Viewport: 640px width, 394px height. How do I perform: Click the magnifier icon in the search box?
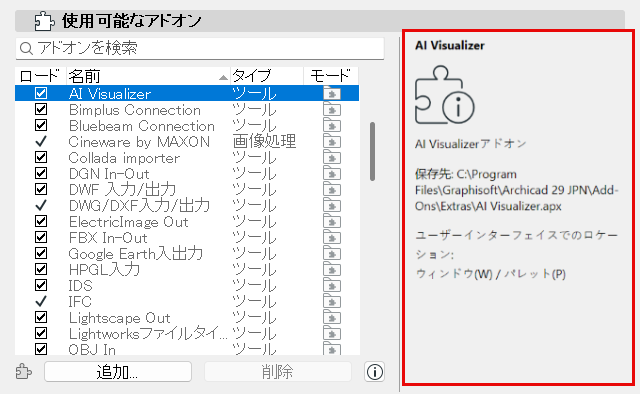tap(26, 49)
